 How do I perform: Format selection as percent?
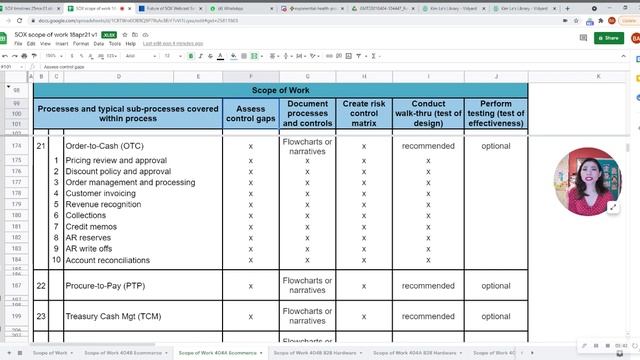click(82, 56)
